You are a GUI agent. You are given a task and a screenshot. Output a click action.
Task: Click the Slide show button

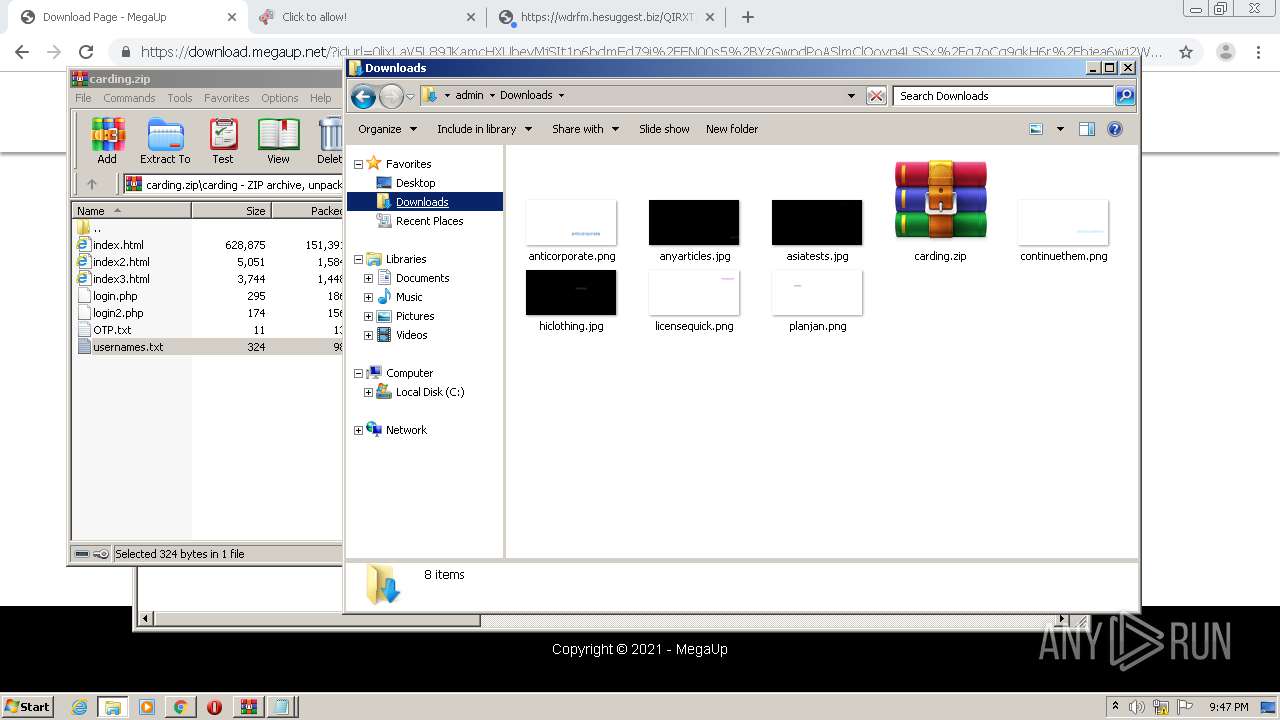pyautogui.click(x=664, y=129)
